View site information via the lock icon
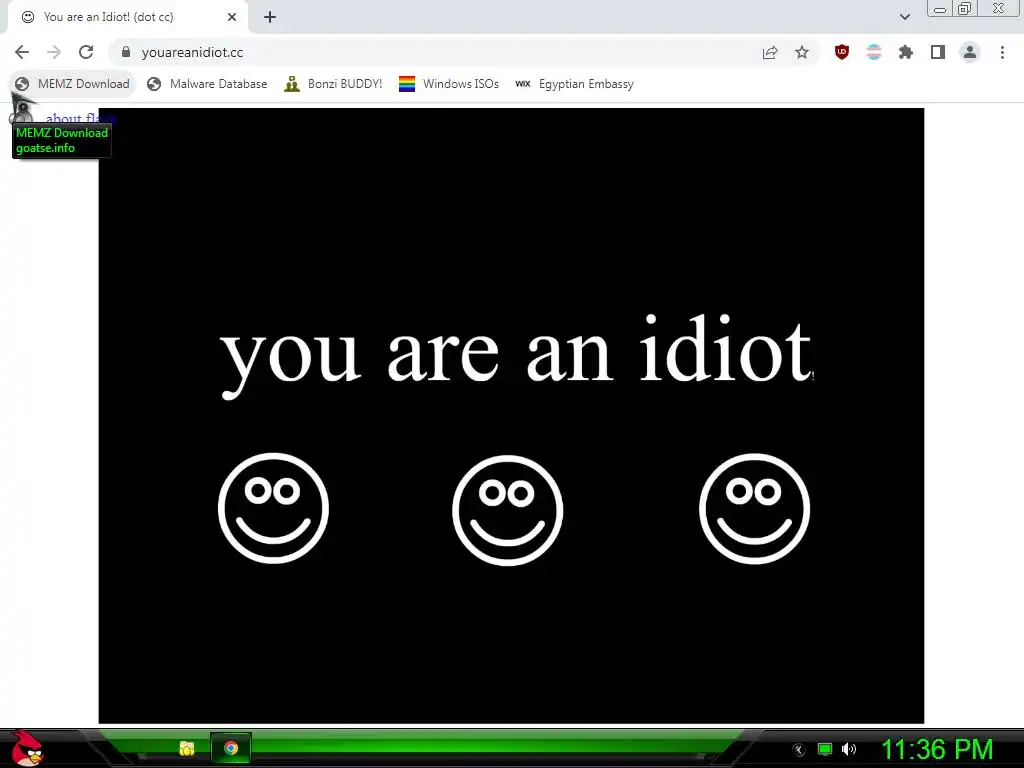Screen dimensions: 1024x768 126,52
